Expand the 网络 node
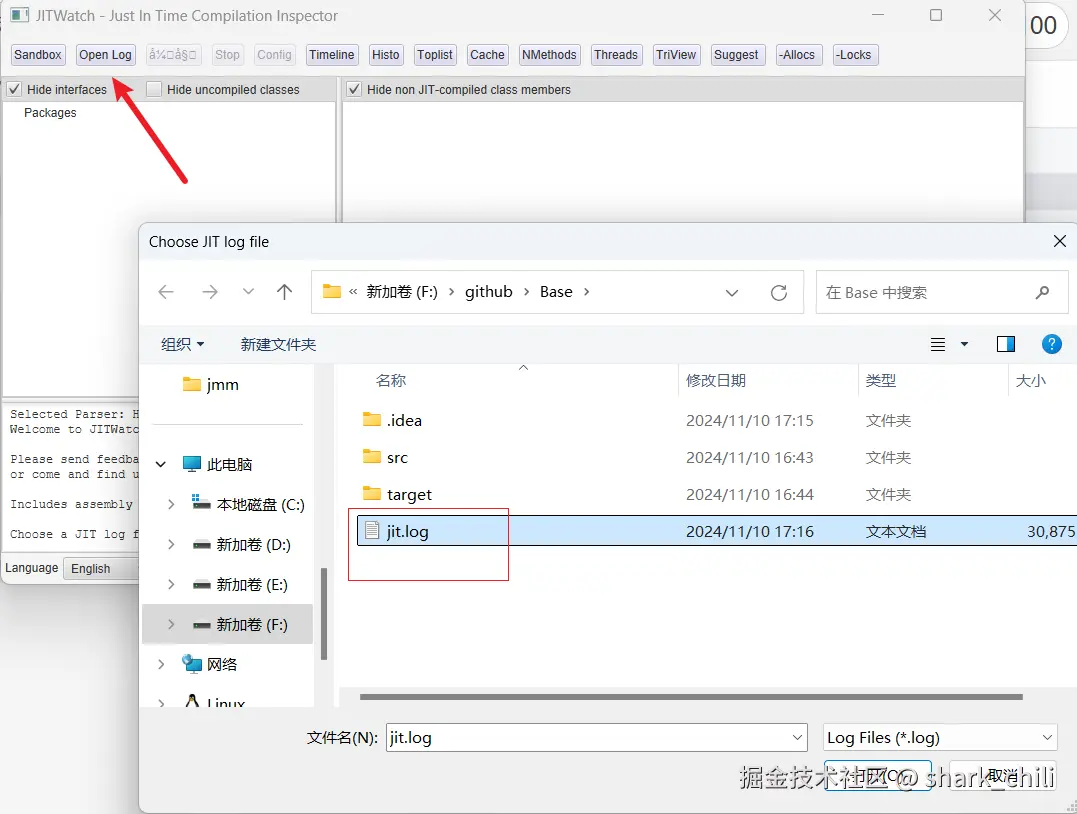The image size is (1077, 814). click(x=161, y=664)
